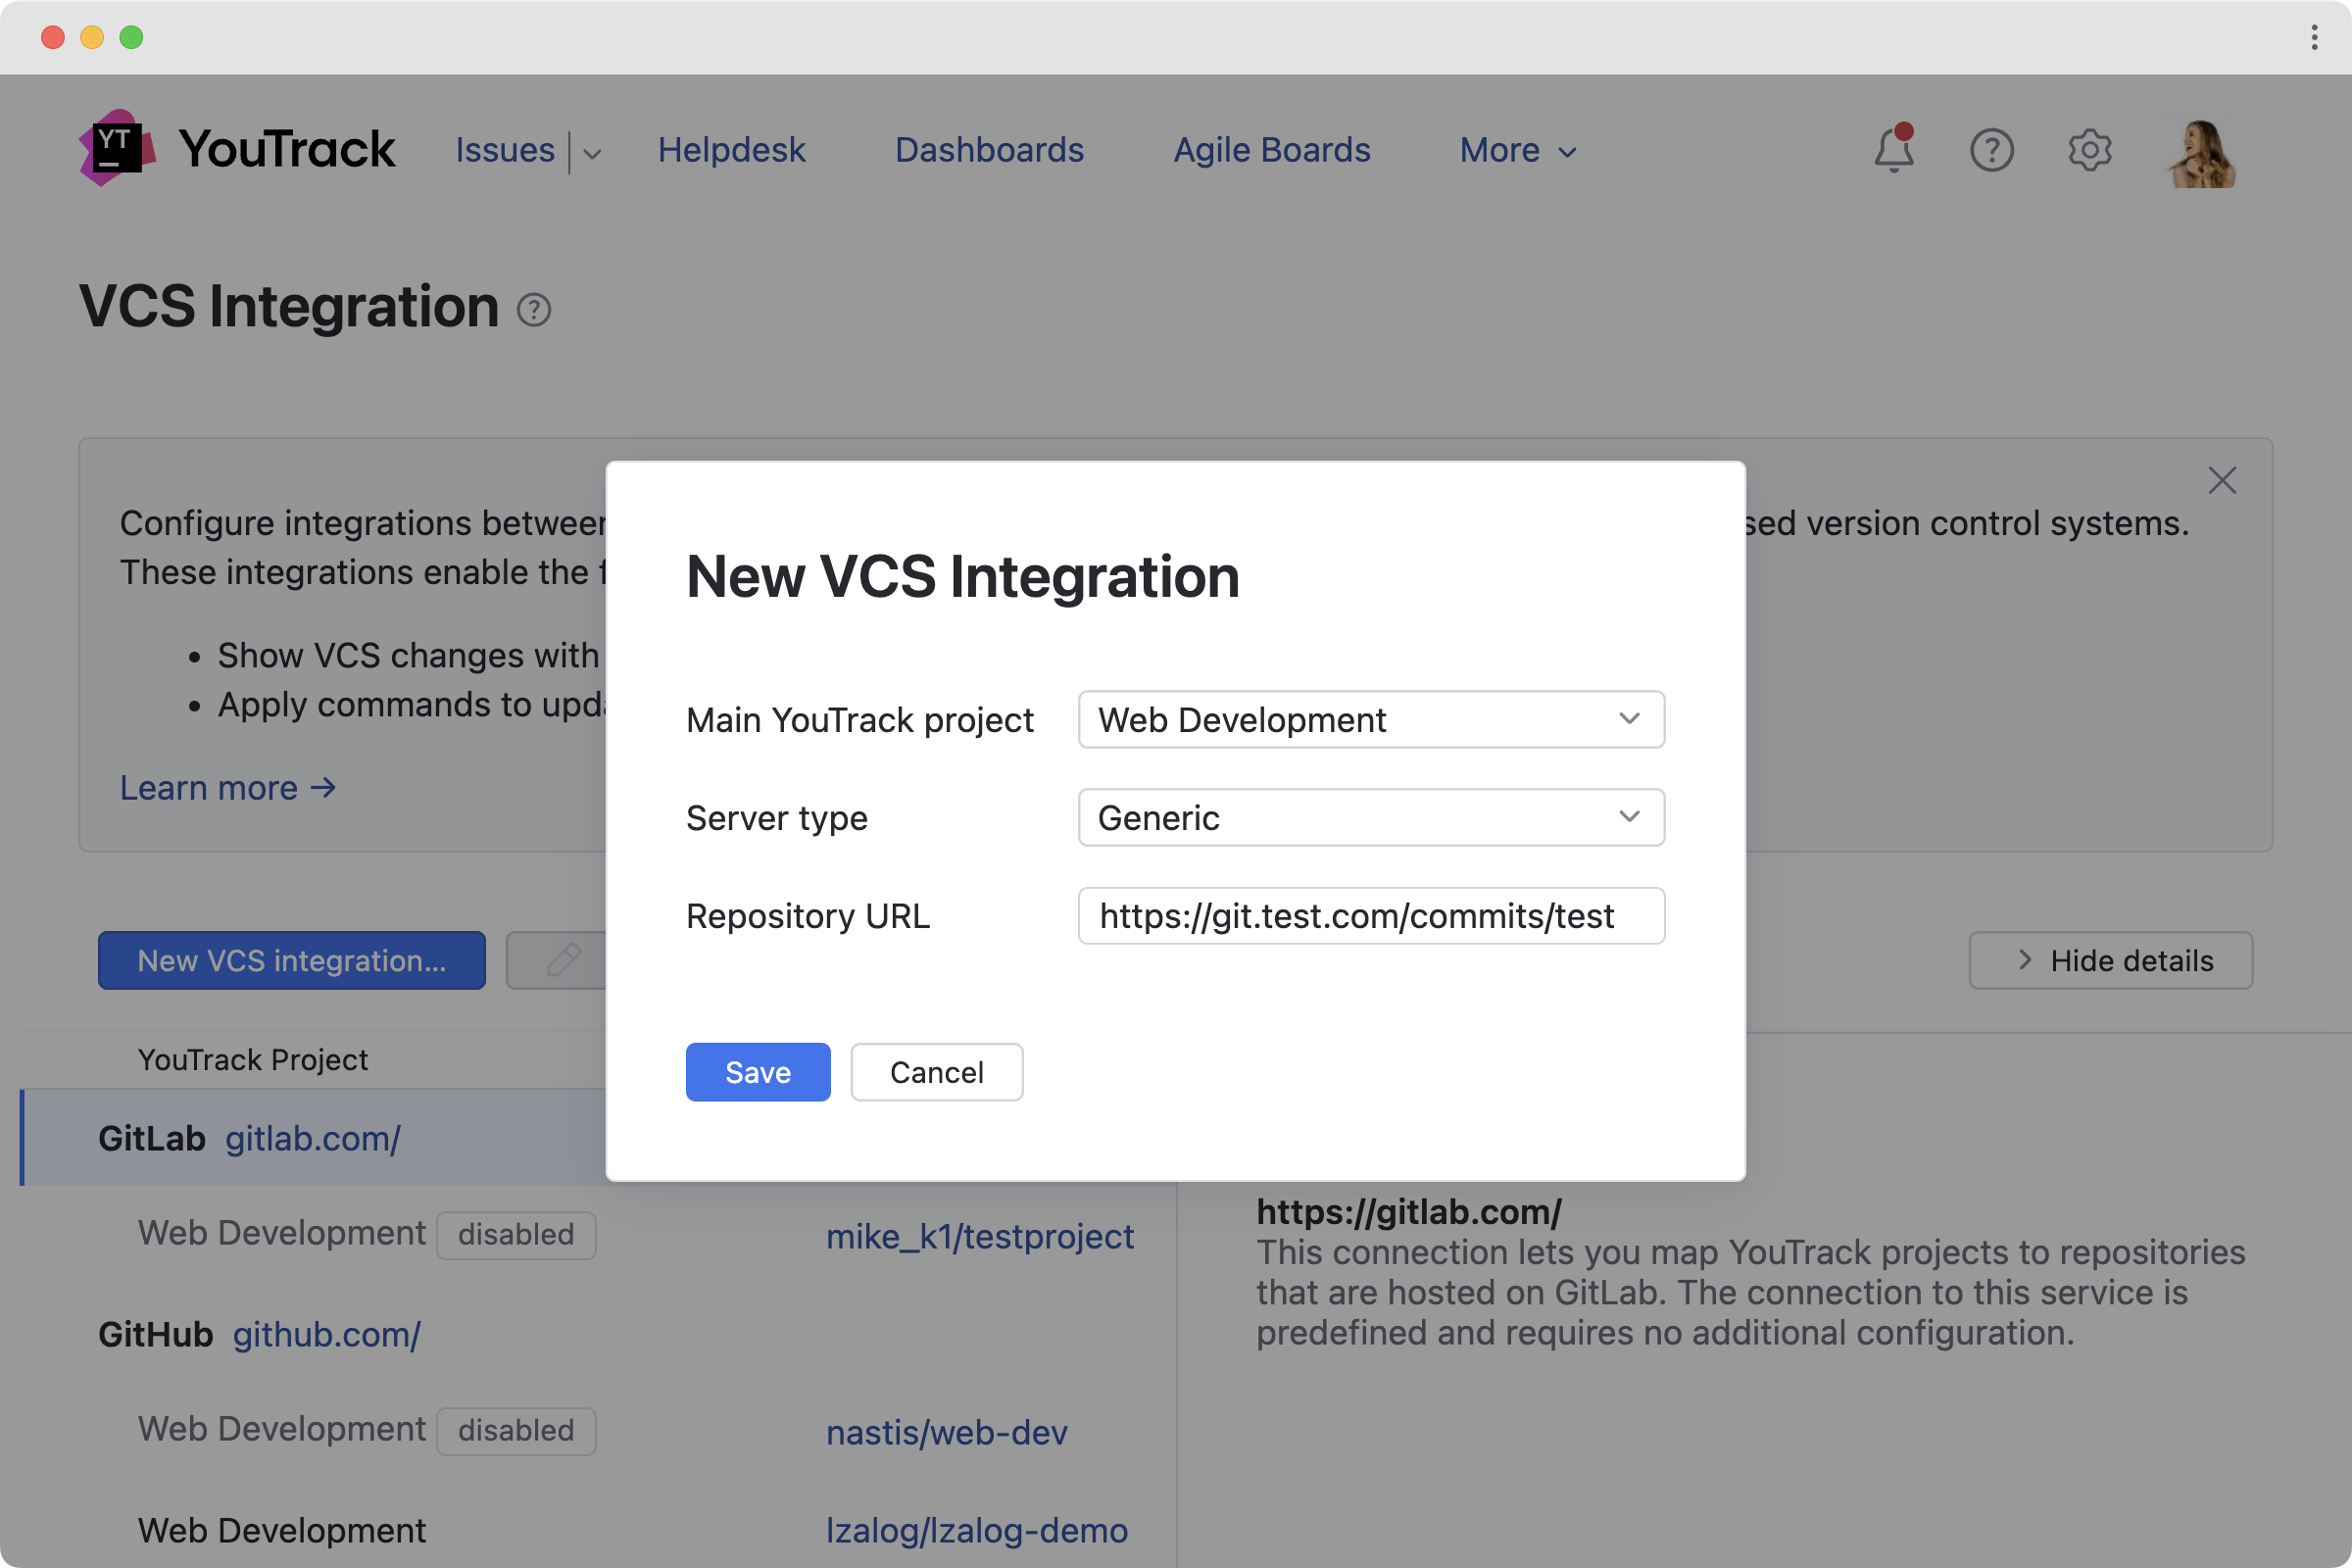Open help for VCS Integration title
This screenshot has width=2352, height=1568.
tap(534, 310)
